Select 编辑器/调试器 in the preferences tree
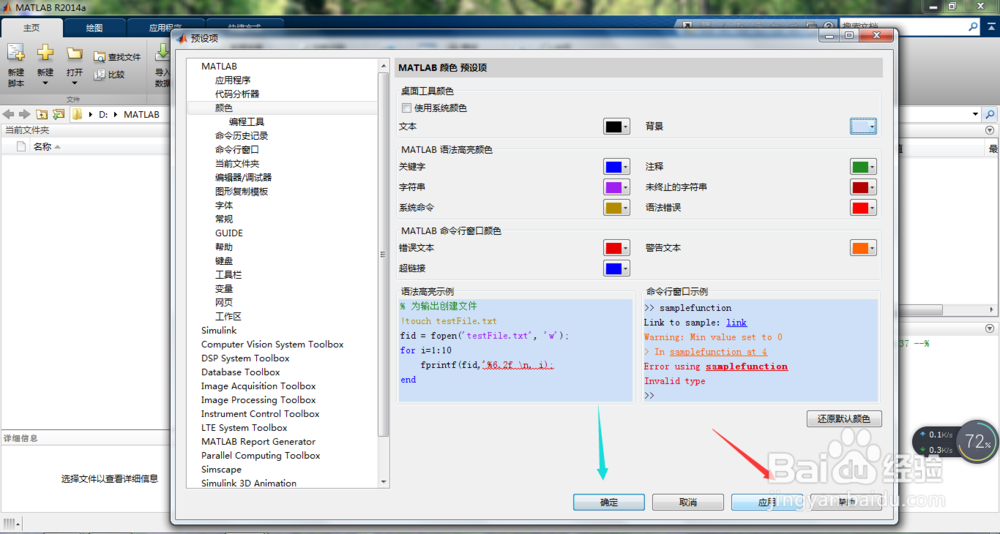Viewport: 1000px width, 534px height. click(243, 177)
